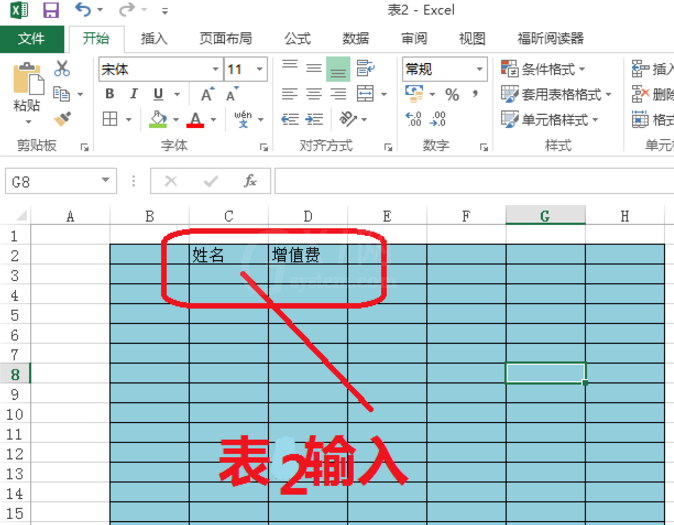674x525 pixels.
Task: Open the 页面布局 (Page Layout) tab
Action: click(225, 39)
